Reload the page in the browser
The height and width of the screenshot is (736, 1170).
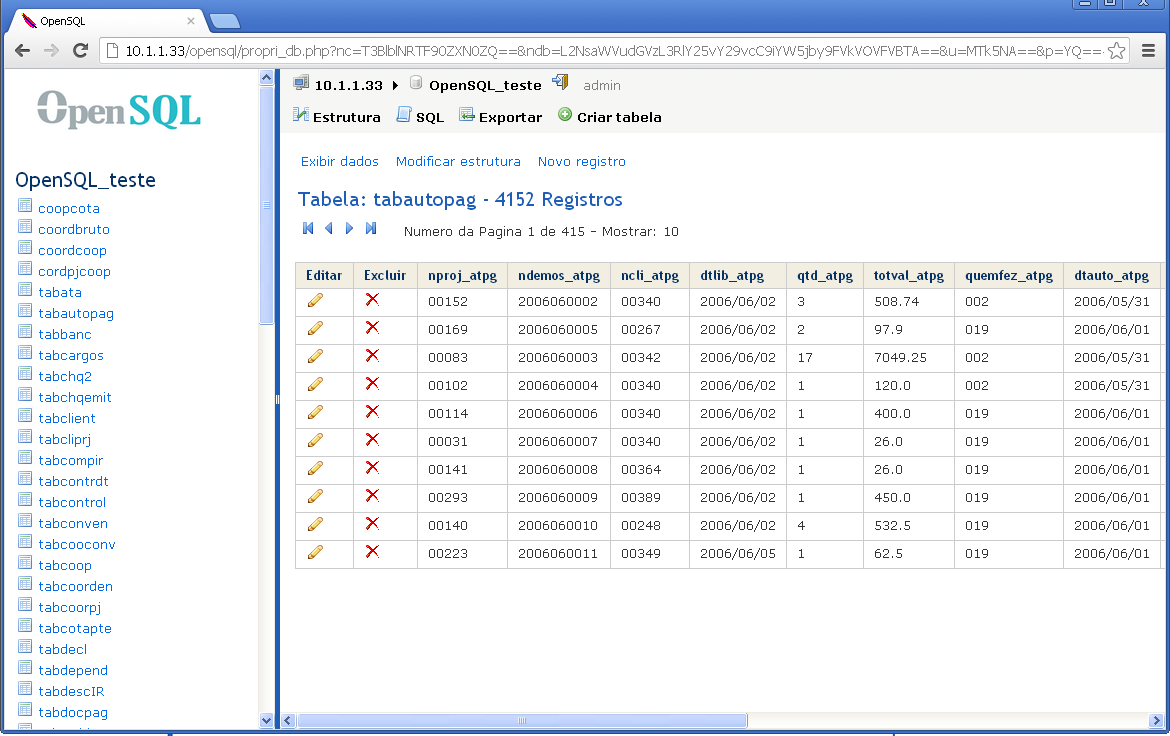[81, 51]
